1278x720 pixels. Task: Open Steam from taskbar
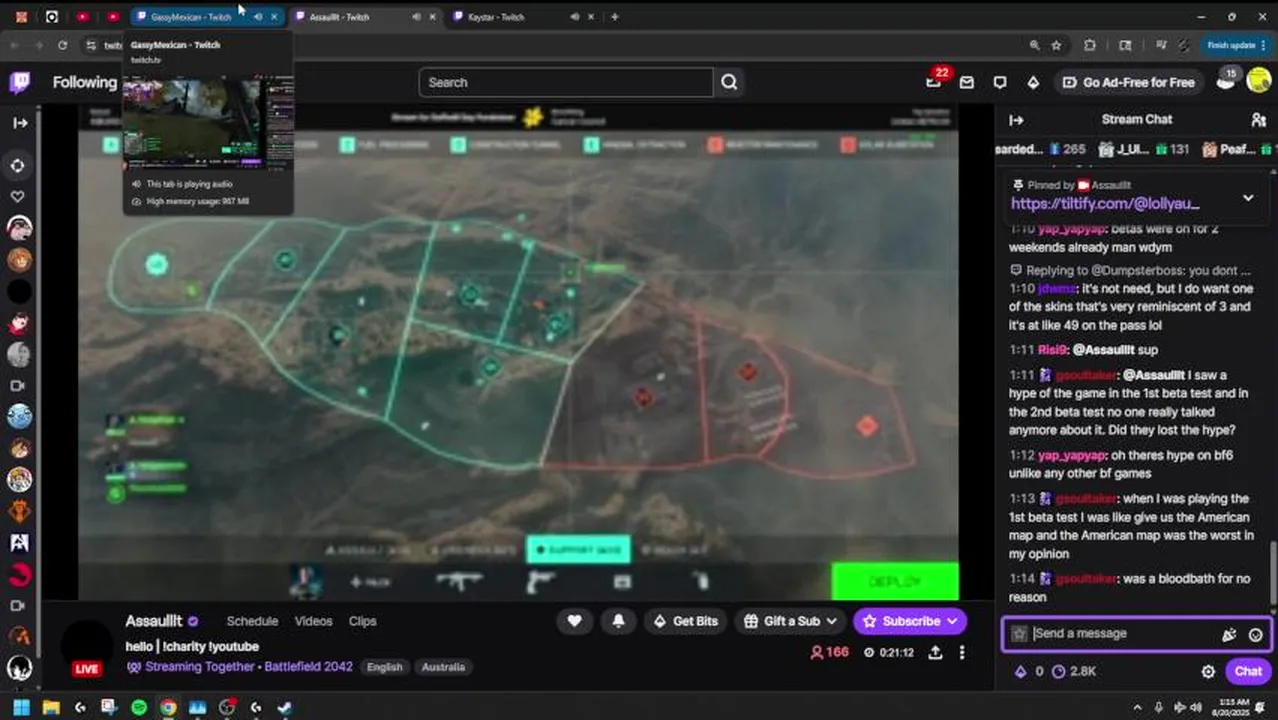coord(285,707)
